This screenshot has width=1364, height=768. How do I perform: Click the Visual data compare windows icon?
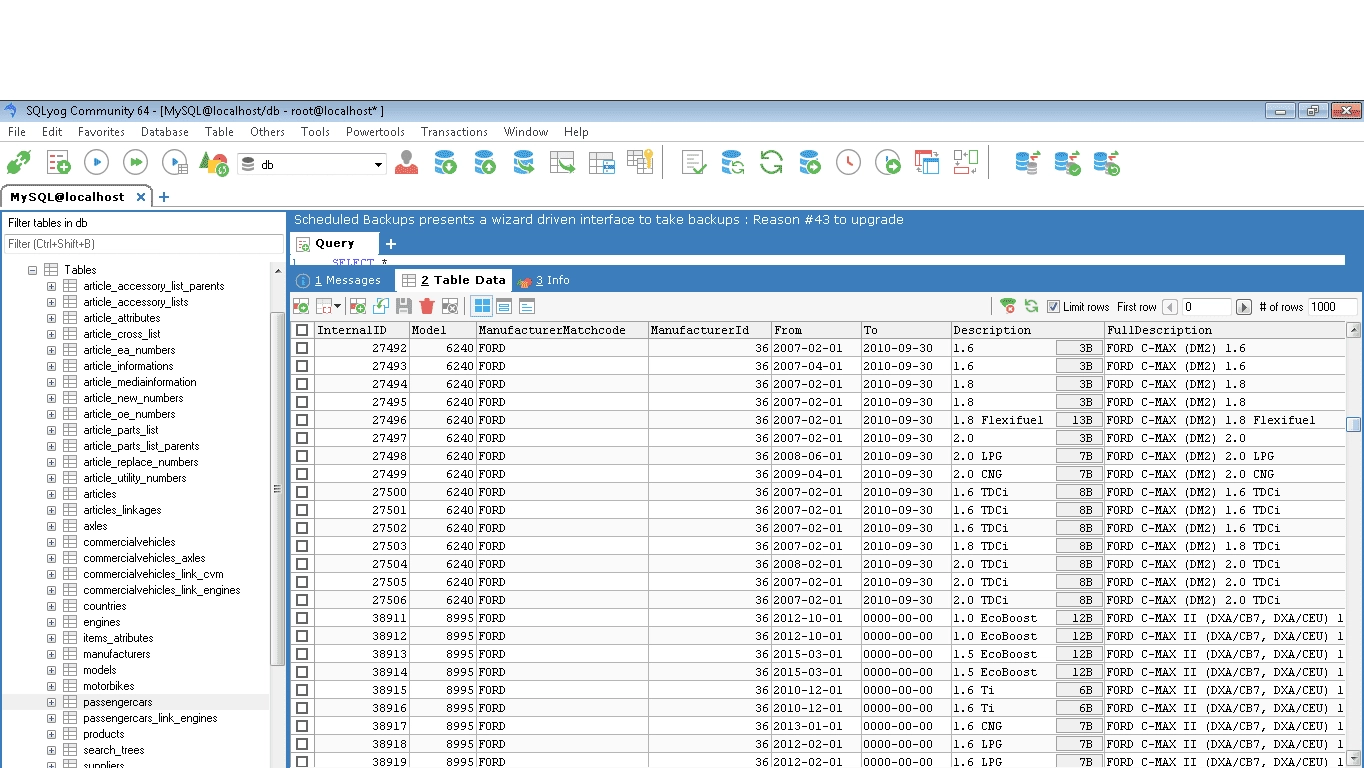pos(927,163)
